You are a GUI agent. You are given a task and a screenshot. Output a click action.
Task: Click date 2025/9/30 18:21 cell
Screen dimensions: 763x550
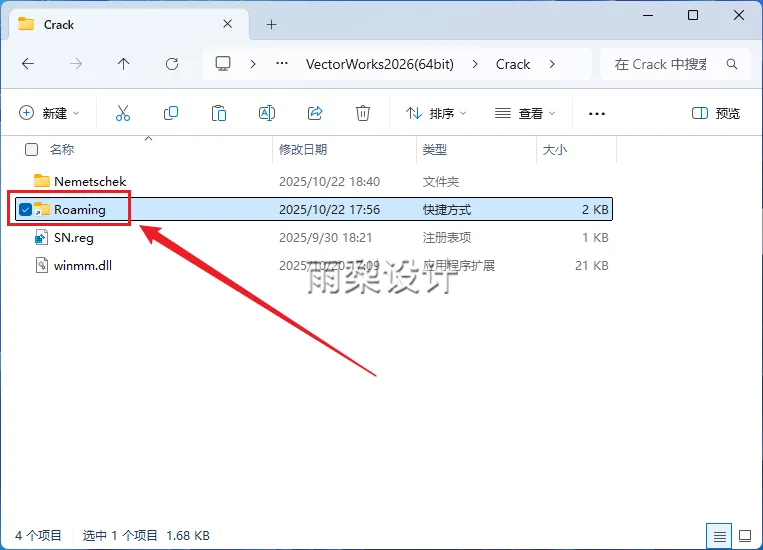326,238
